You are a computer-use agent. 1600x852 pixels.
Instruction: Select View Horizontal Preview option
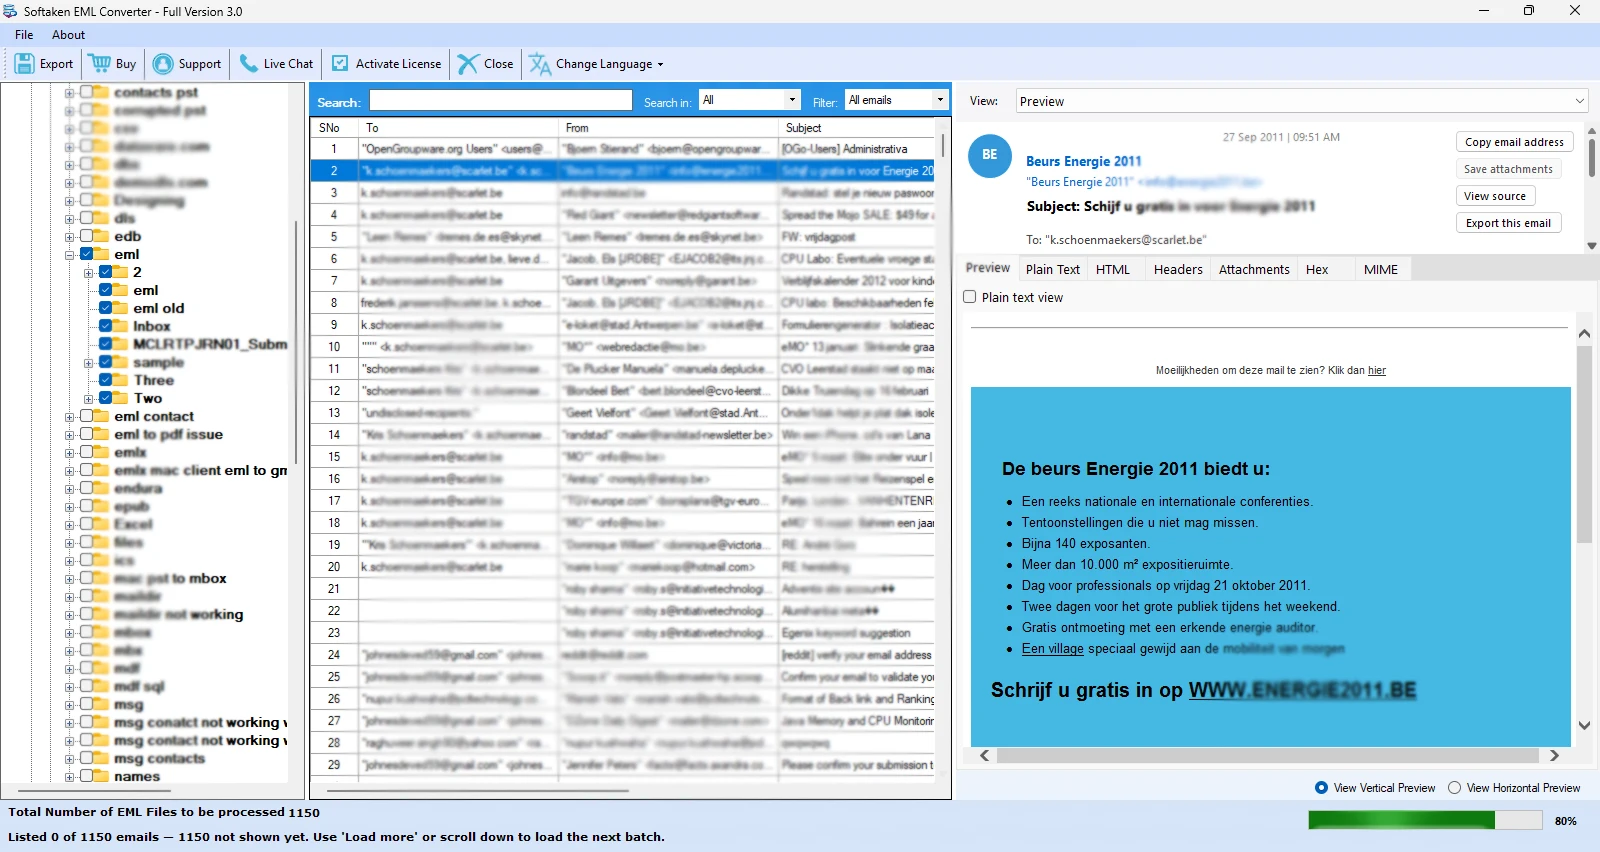1455,788
